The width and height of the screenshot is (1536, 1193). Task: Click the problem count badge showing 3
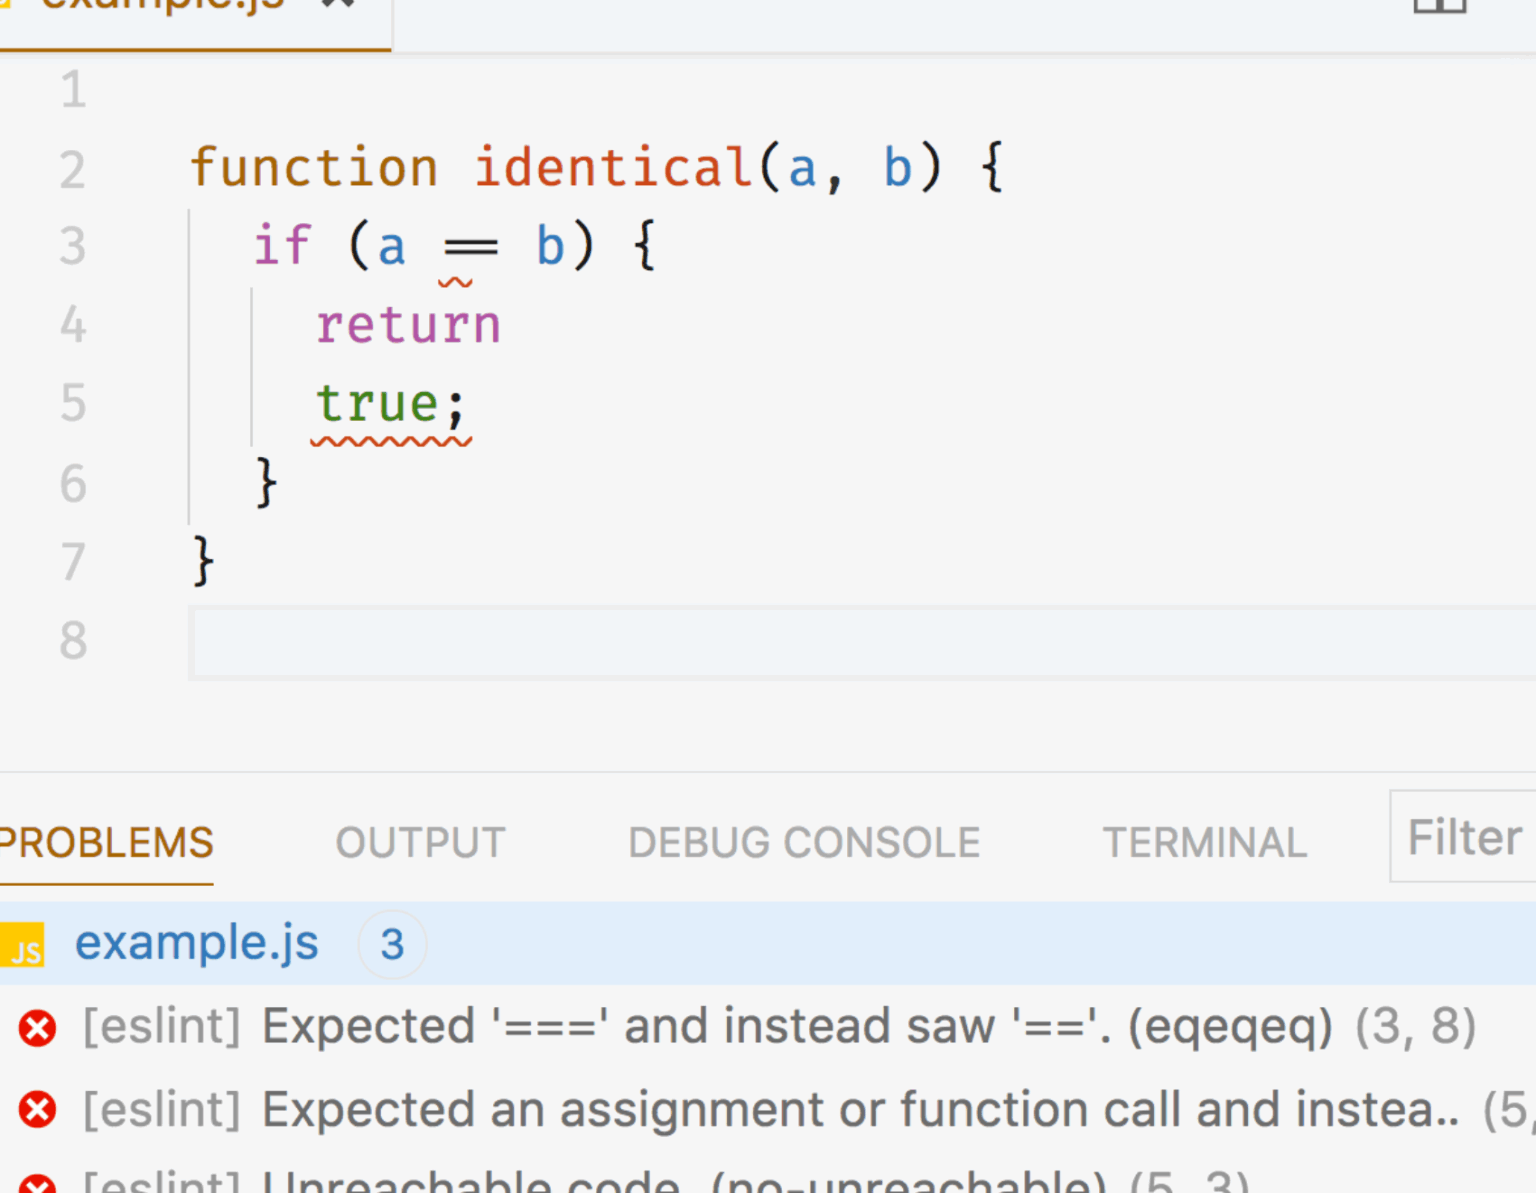pos(392,944)
